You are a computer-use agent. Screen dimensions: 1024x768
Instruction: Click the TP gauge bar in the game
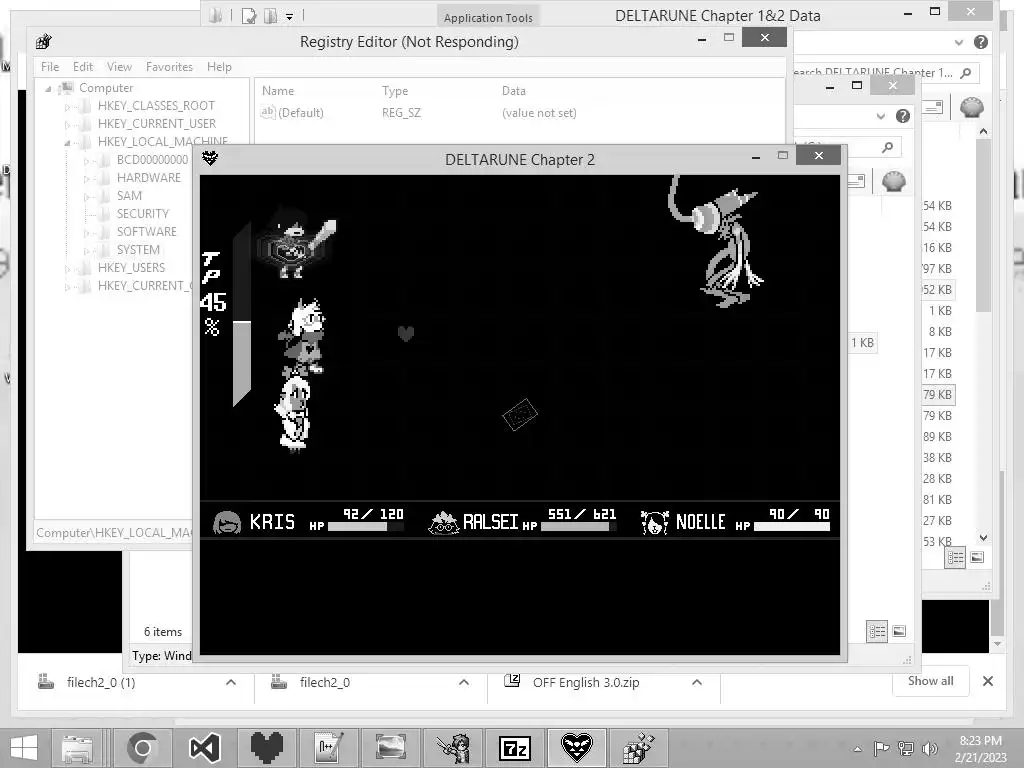(x=242, y=315)
